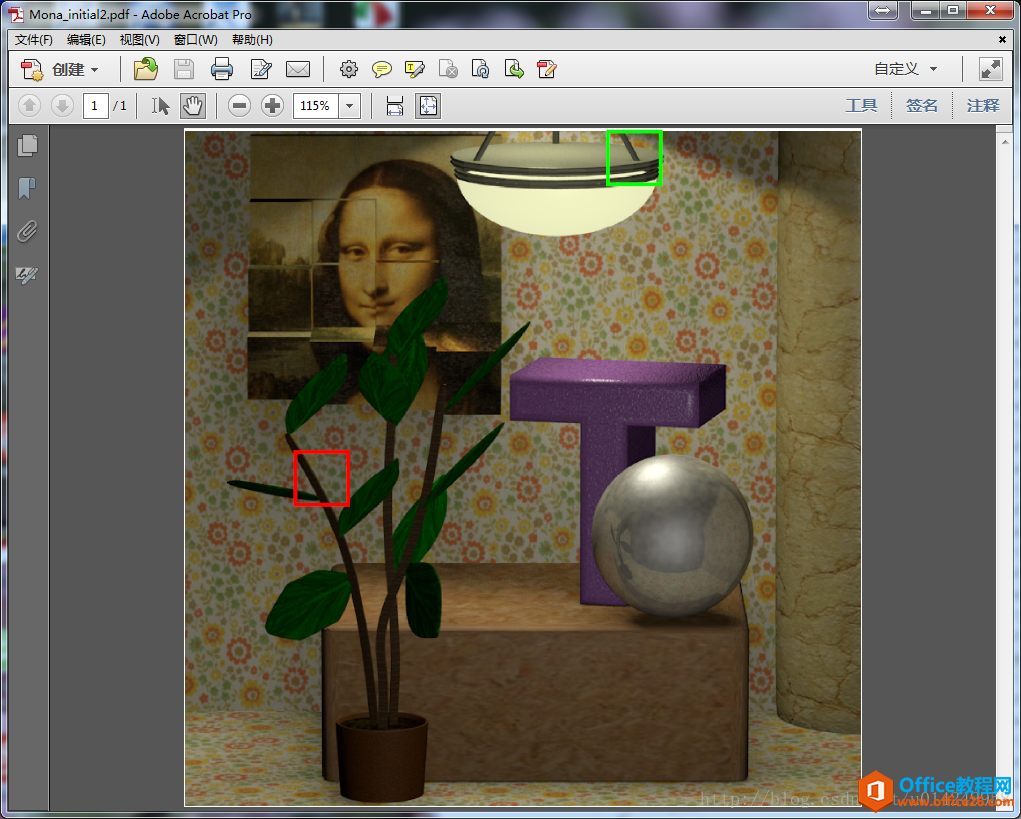Show the bookmarks panel
The width and height of the screenshot is (1021, 819).
(27, 189)
